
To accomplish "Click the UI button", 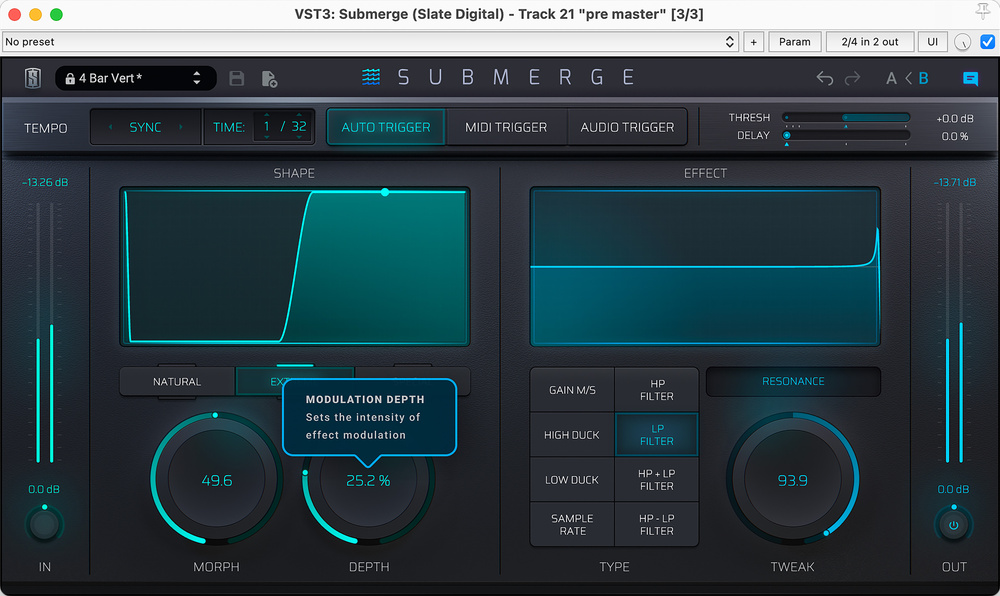I will pos(932,42).
